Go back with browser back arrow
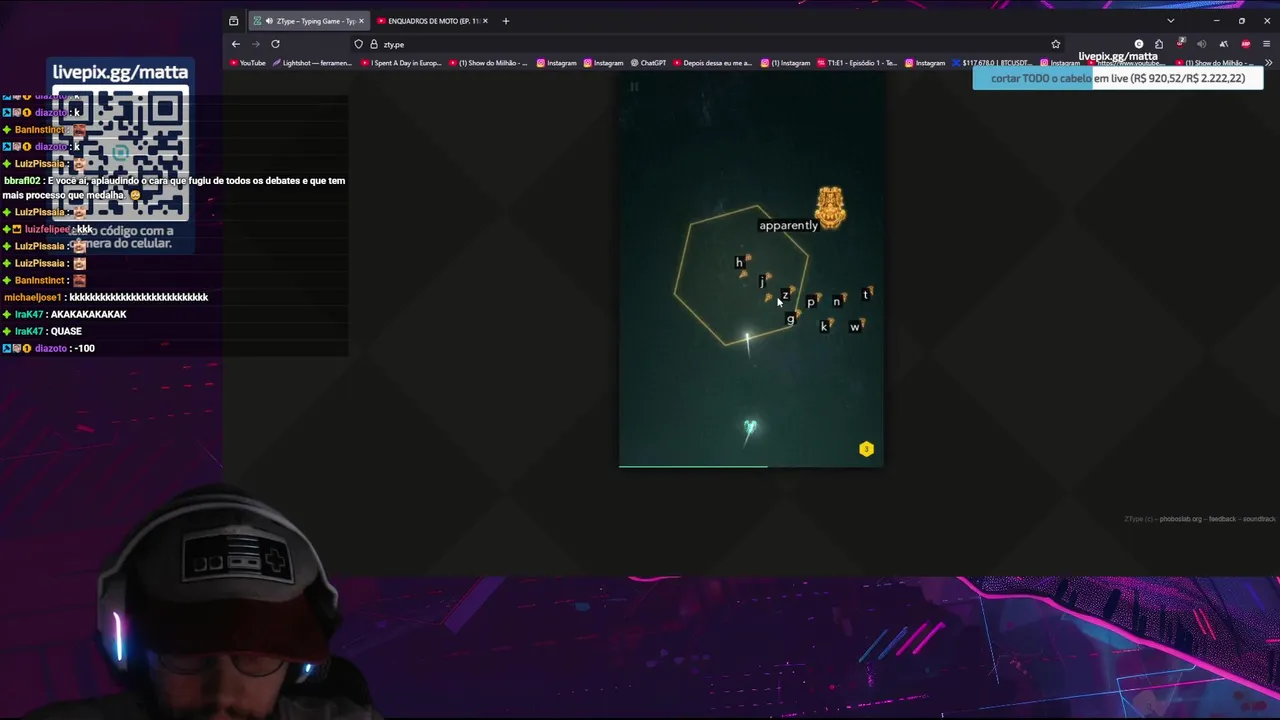This screenshot has width=1280, height=720. [x=236, y=44]
